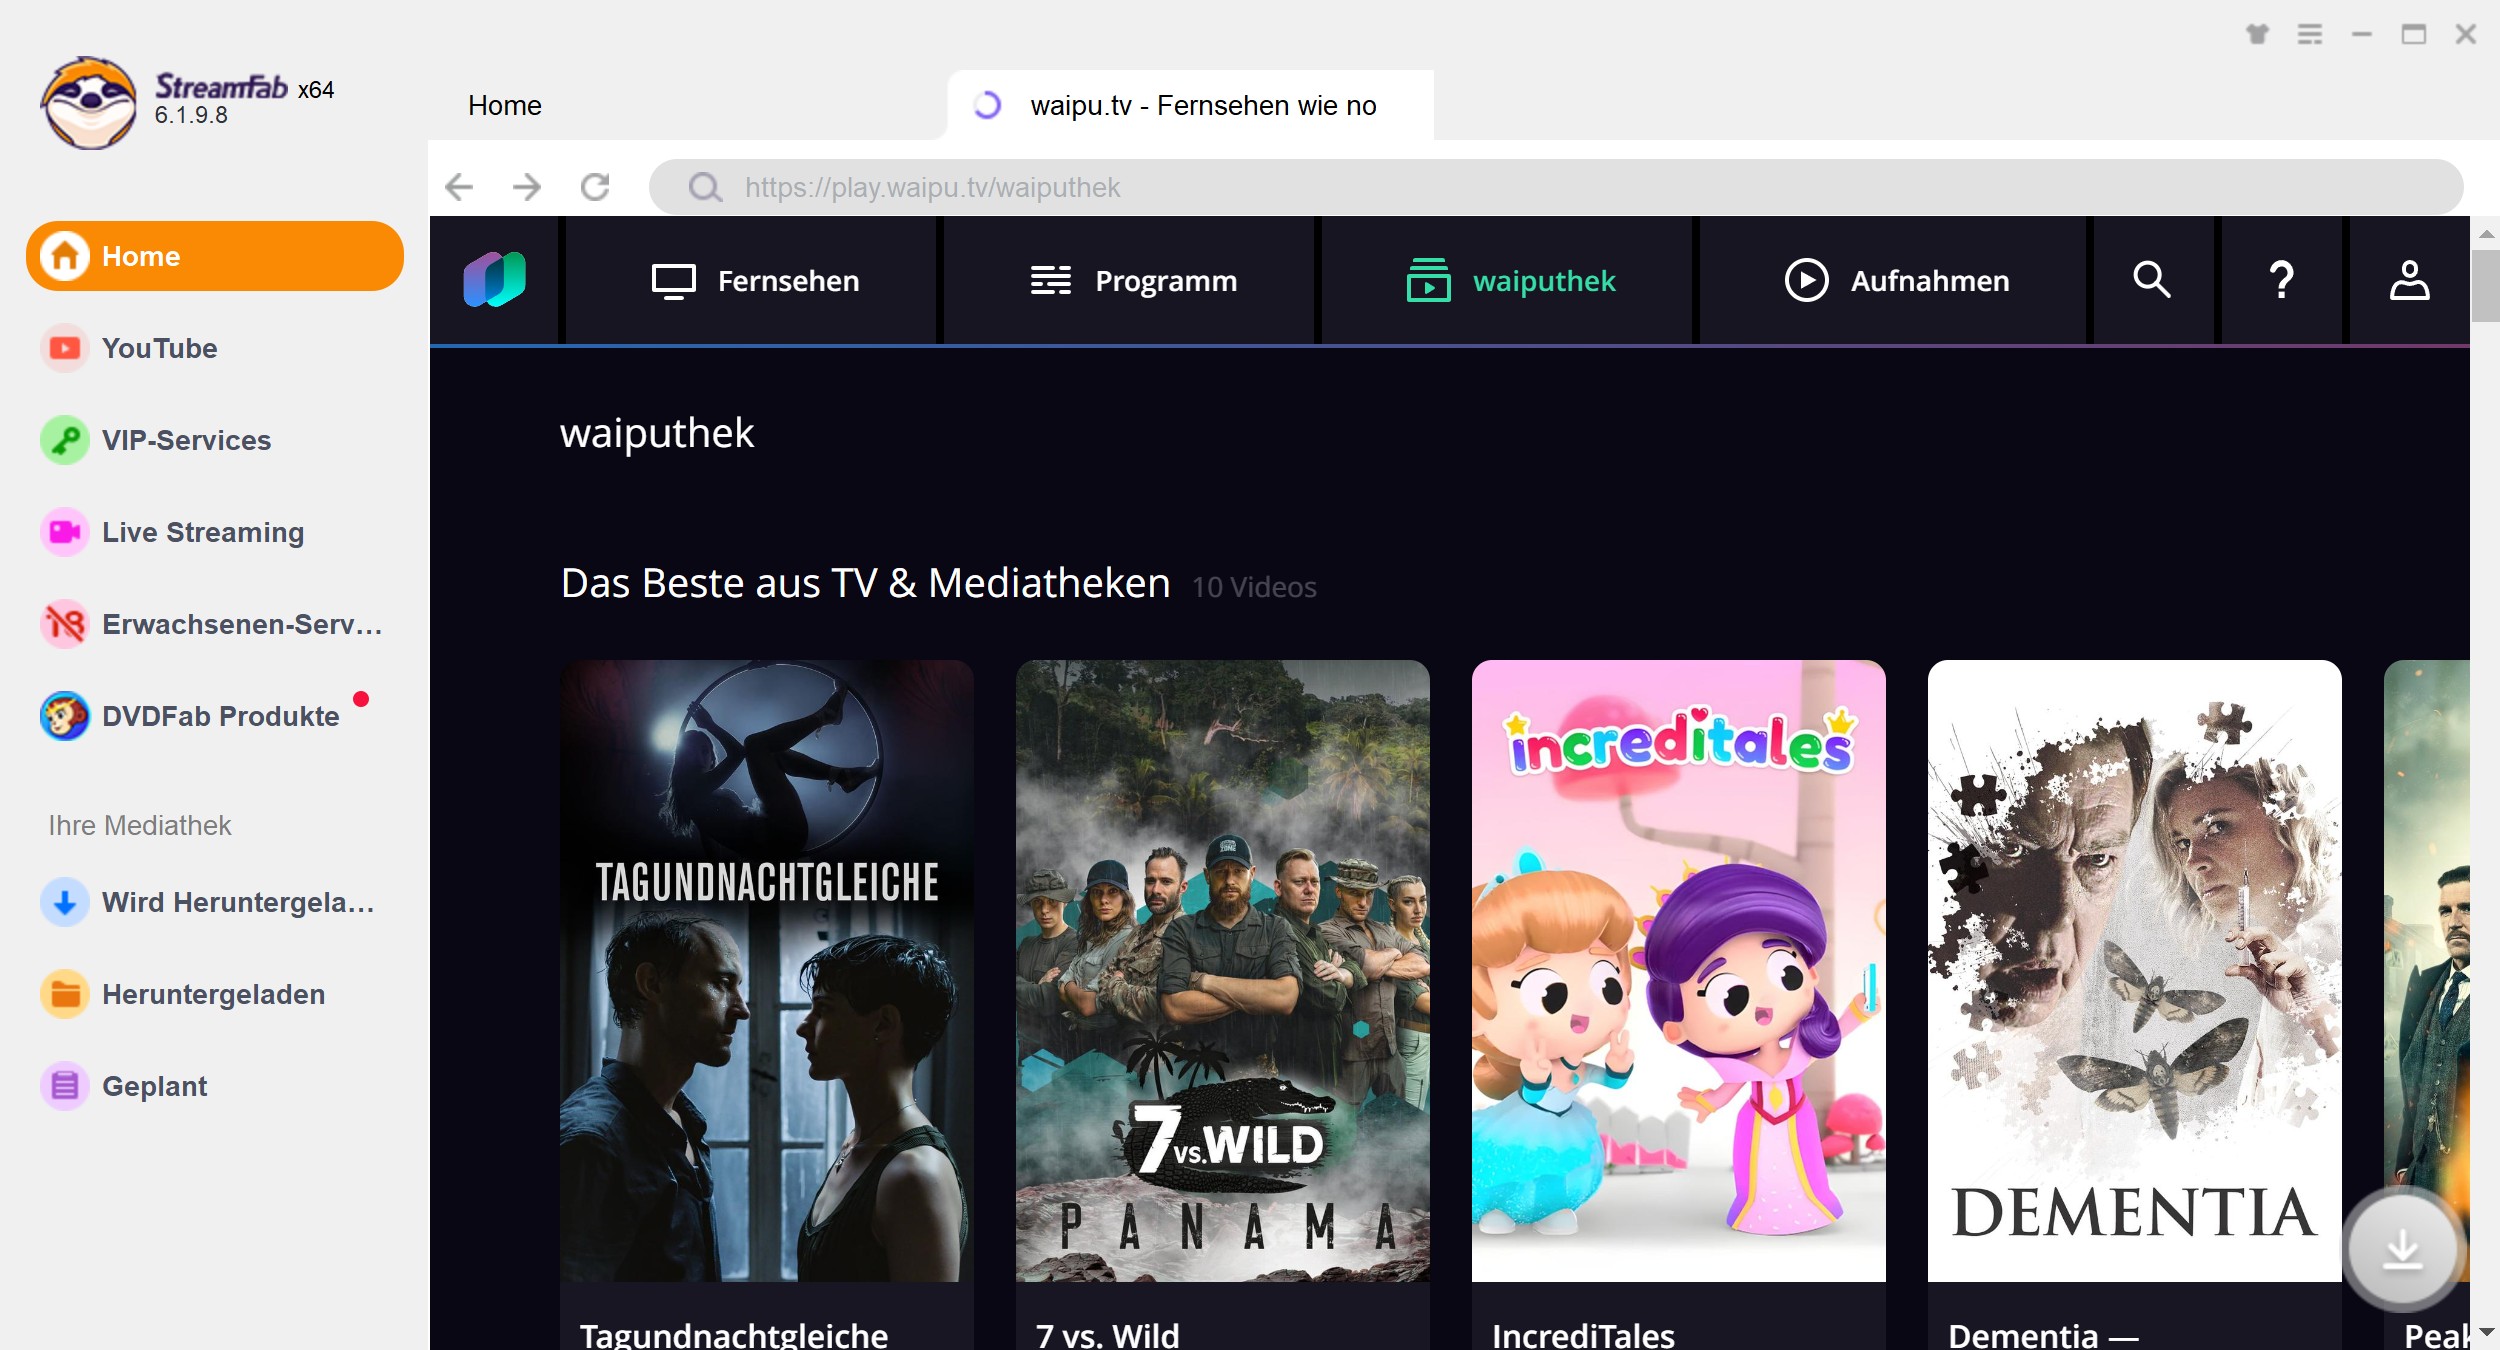Click the pink Live Streaming camera icon
Viewport: 2500px width, 1350px height.
pyautogui.click(x=65, y=532)
